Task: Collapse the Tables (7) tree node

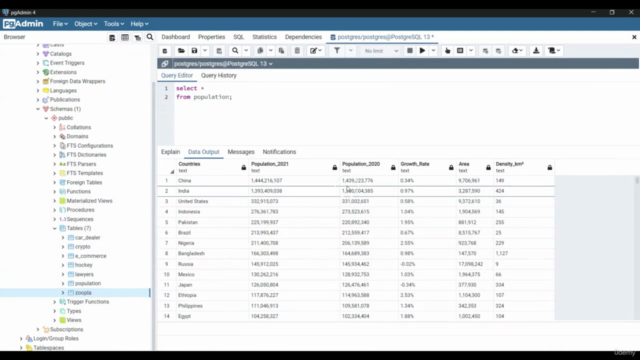Action: tap(55, 228)
